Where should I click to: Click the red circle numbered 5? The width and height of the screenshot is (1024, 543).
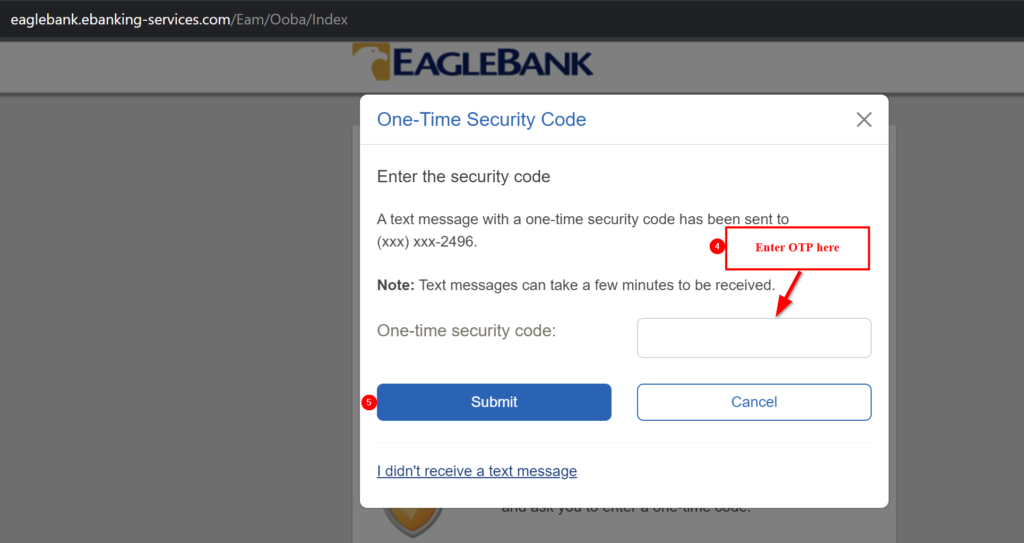369,403
